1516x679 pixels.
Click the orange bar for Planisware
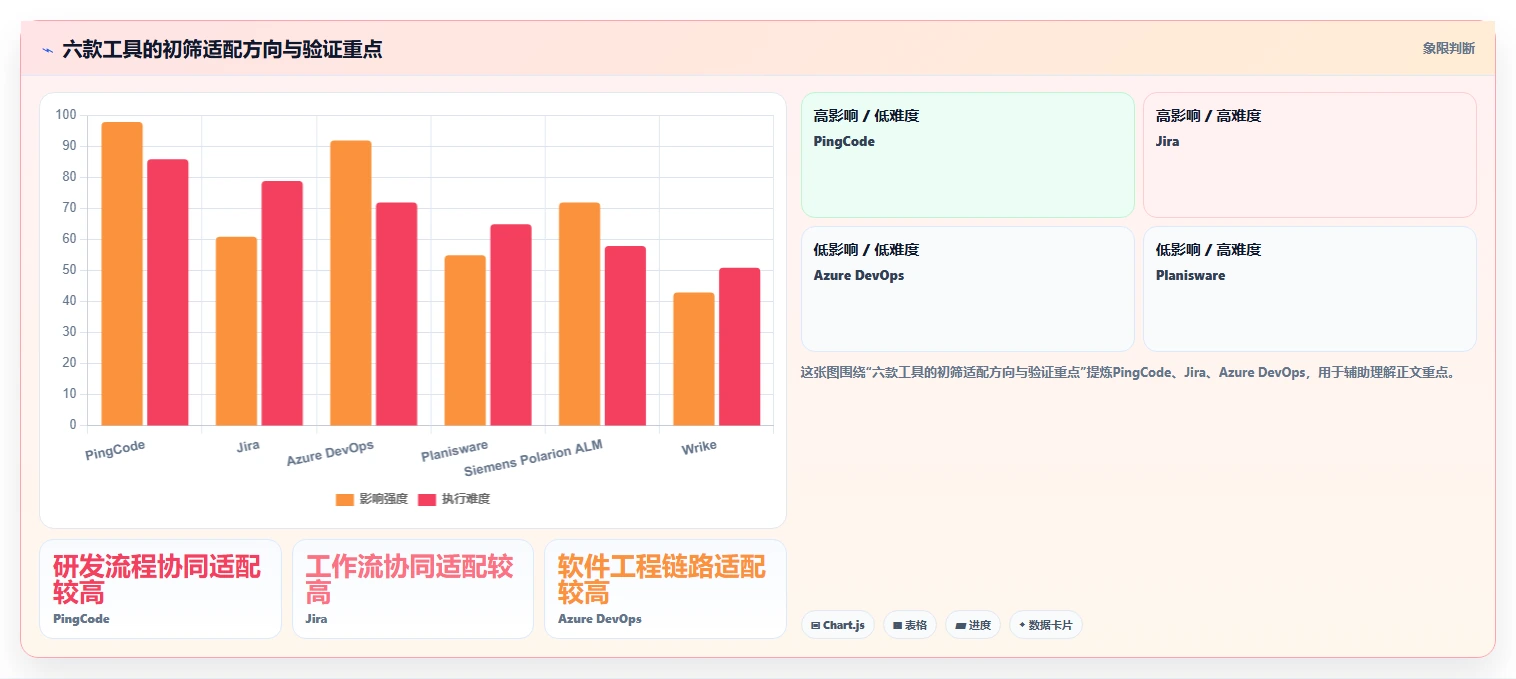click(x=465, y=340)
